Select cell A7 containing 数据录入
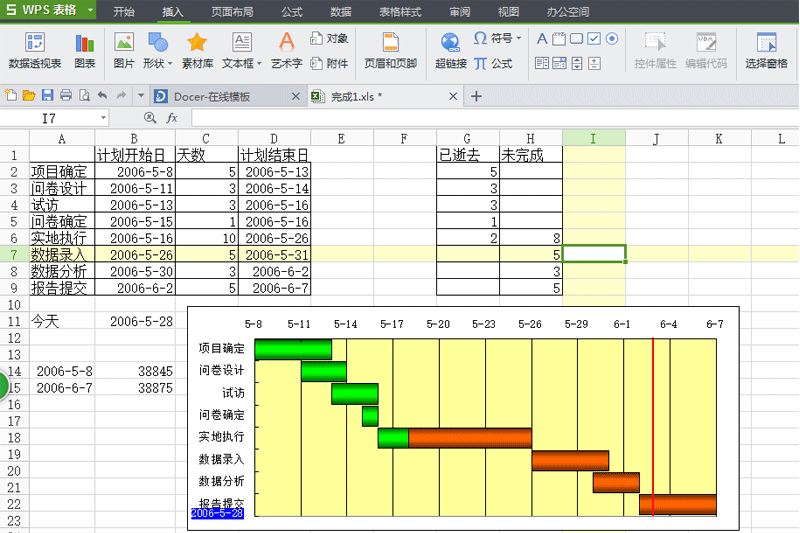The image size is (800, 533). tap(62, 255)
